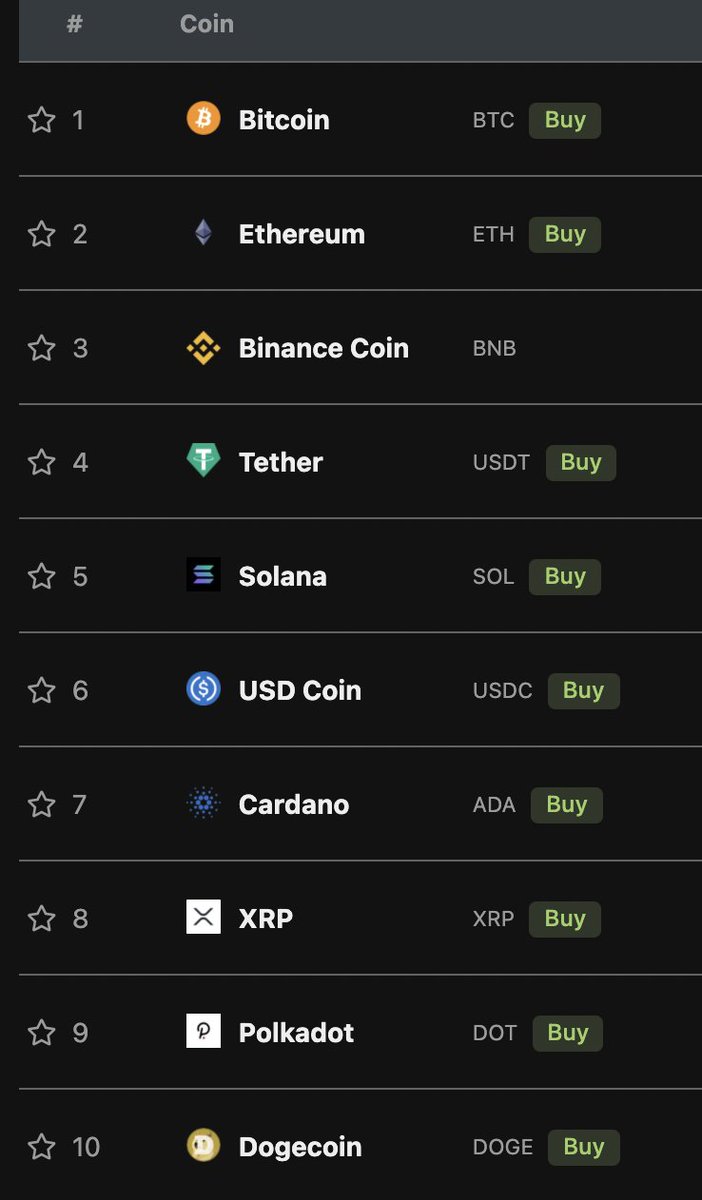This screenshot has width=702, height=1200.
Task: Toggle the star next to Tether
Action: [41, 462]
